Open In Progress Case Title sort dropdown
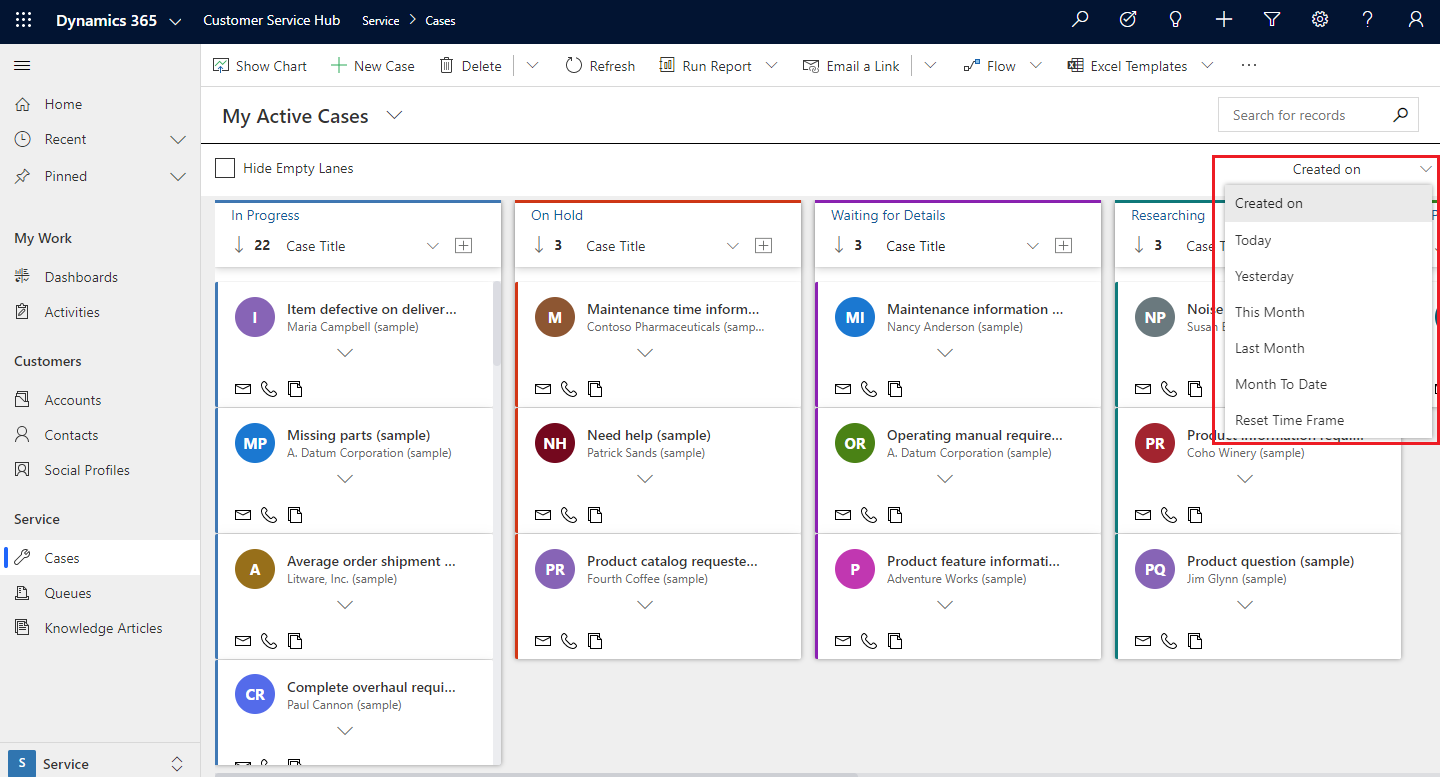1440x777 pixels. tap(432, 246)
